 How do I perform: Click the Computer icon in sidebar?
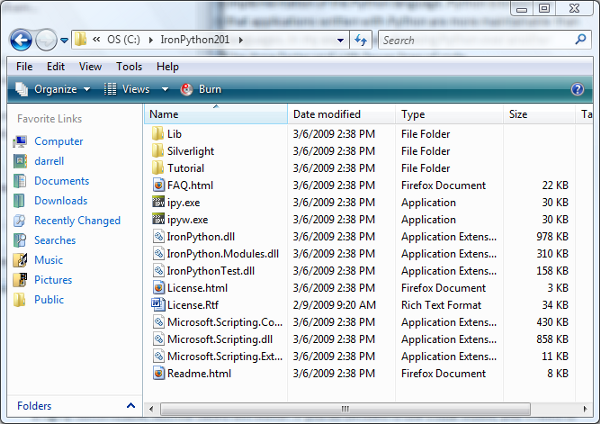[20, 142]
